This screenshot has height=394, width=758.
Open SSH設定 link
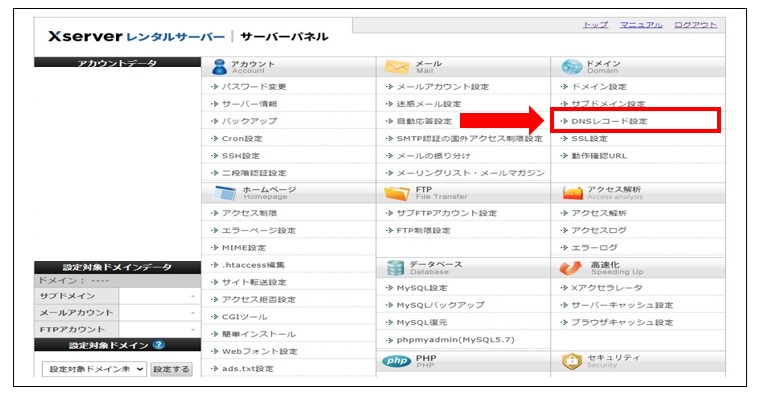coord(240,156)
